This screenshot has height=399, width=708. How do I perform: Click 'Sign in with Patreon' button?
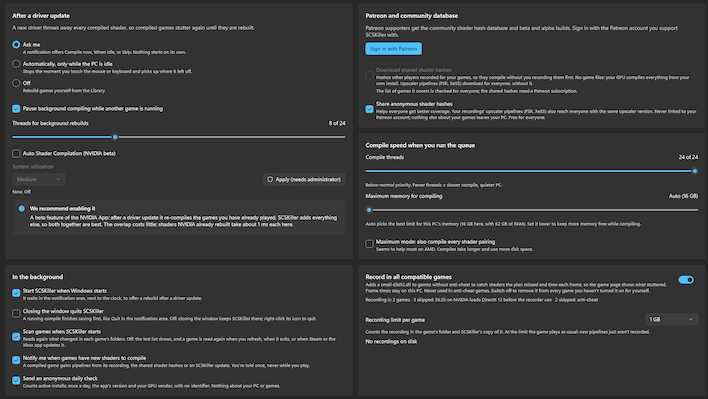(393, 49)
